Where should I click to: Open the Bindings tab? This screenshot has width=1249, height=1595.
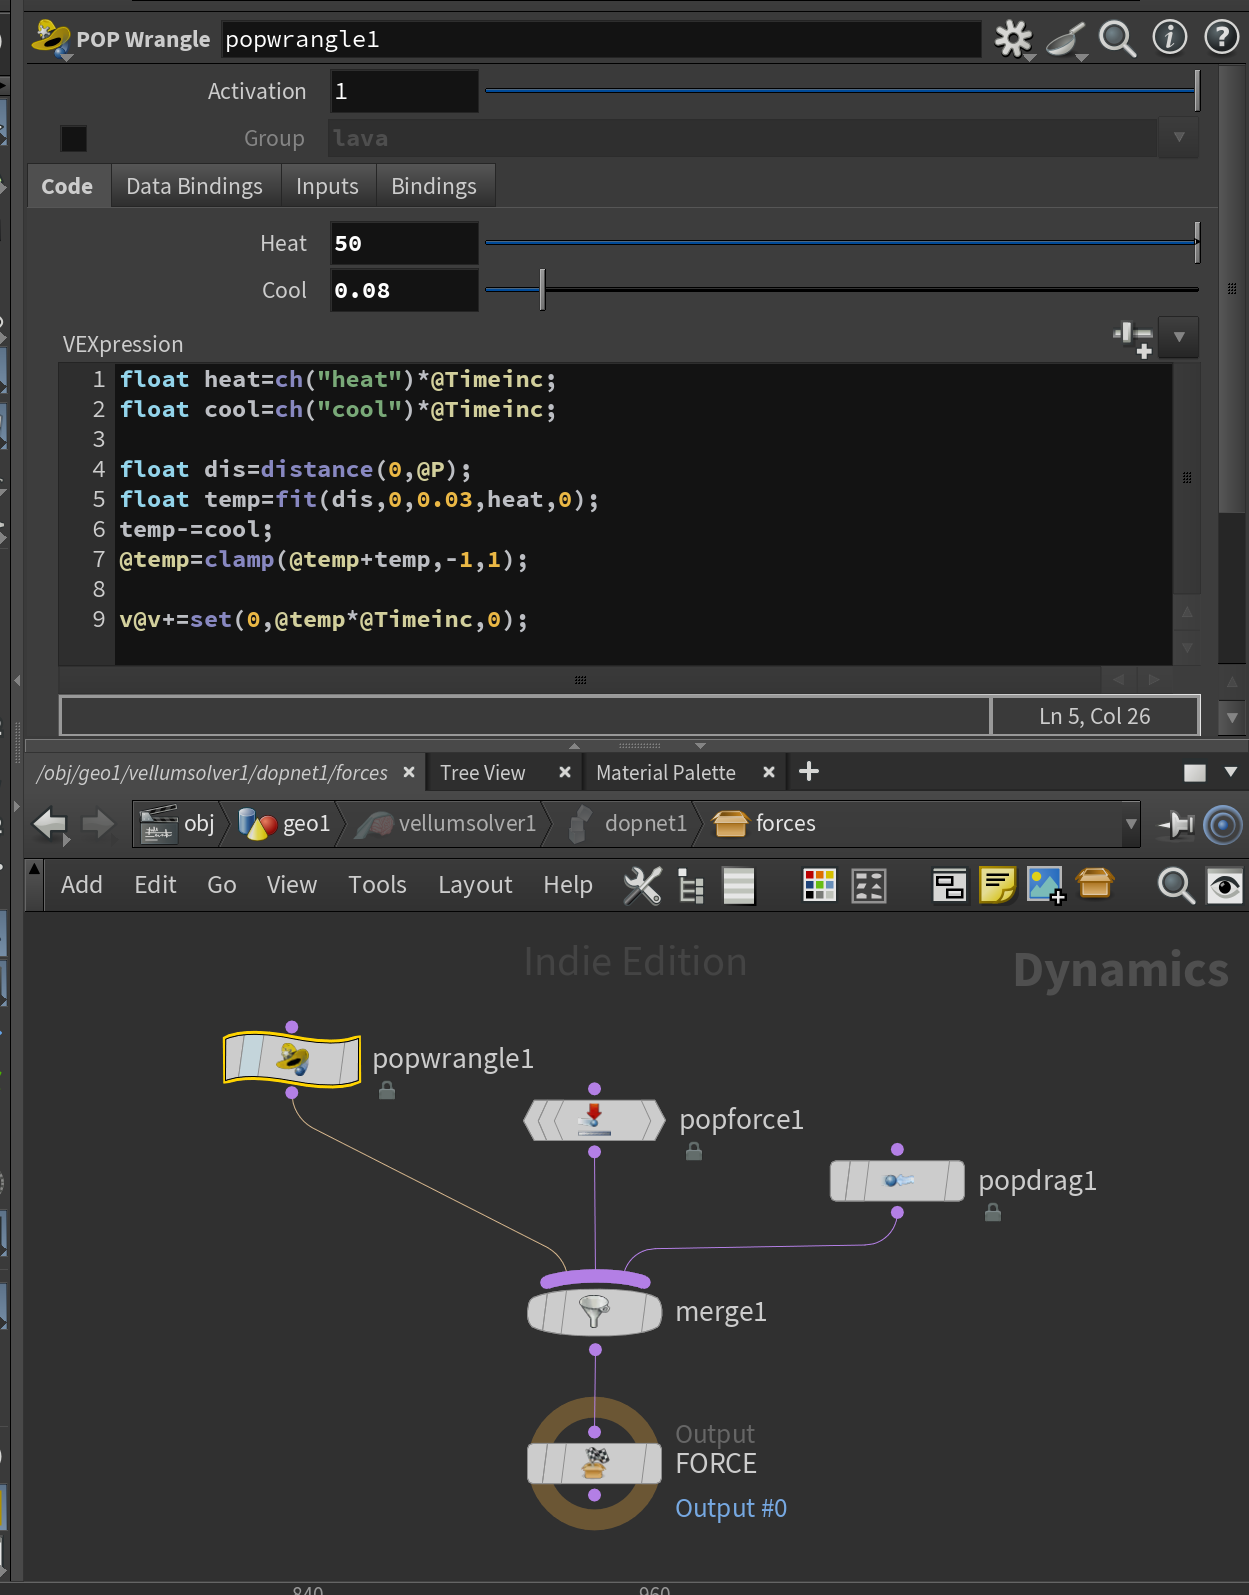coord(434,186)
